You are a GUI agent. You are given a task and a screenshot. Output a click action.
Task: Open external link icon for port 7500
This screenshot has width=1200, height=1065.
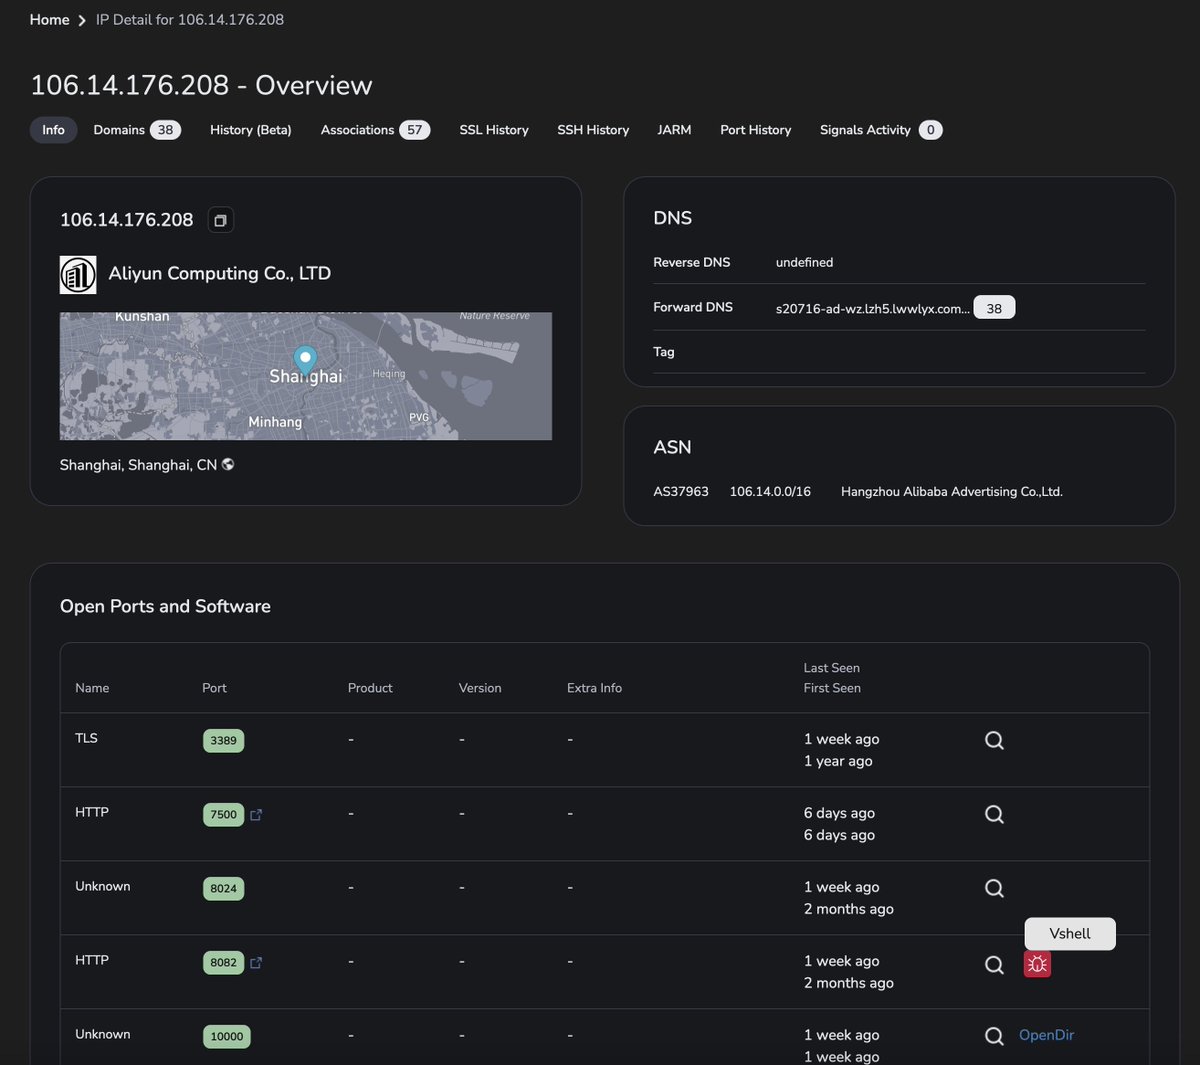pos(256,815)
